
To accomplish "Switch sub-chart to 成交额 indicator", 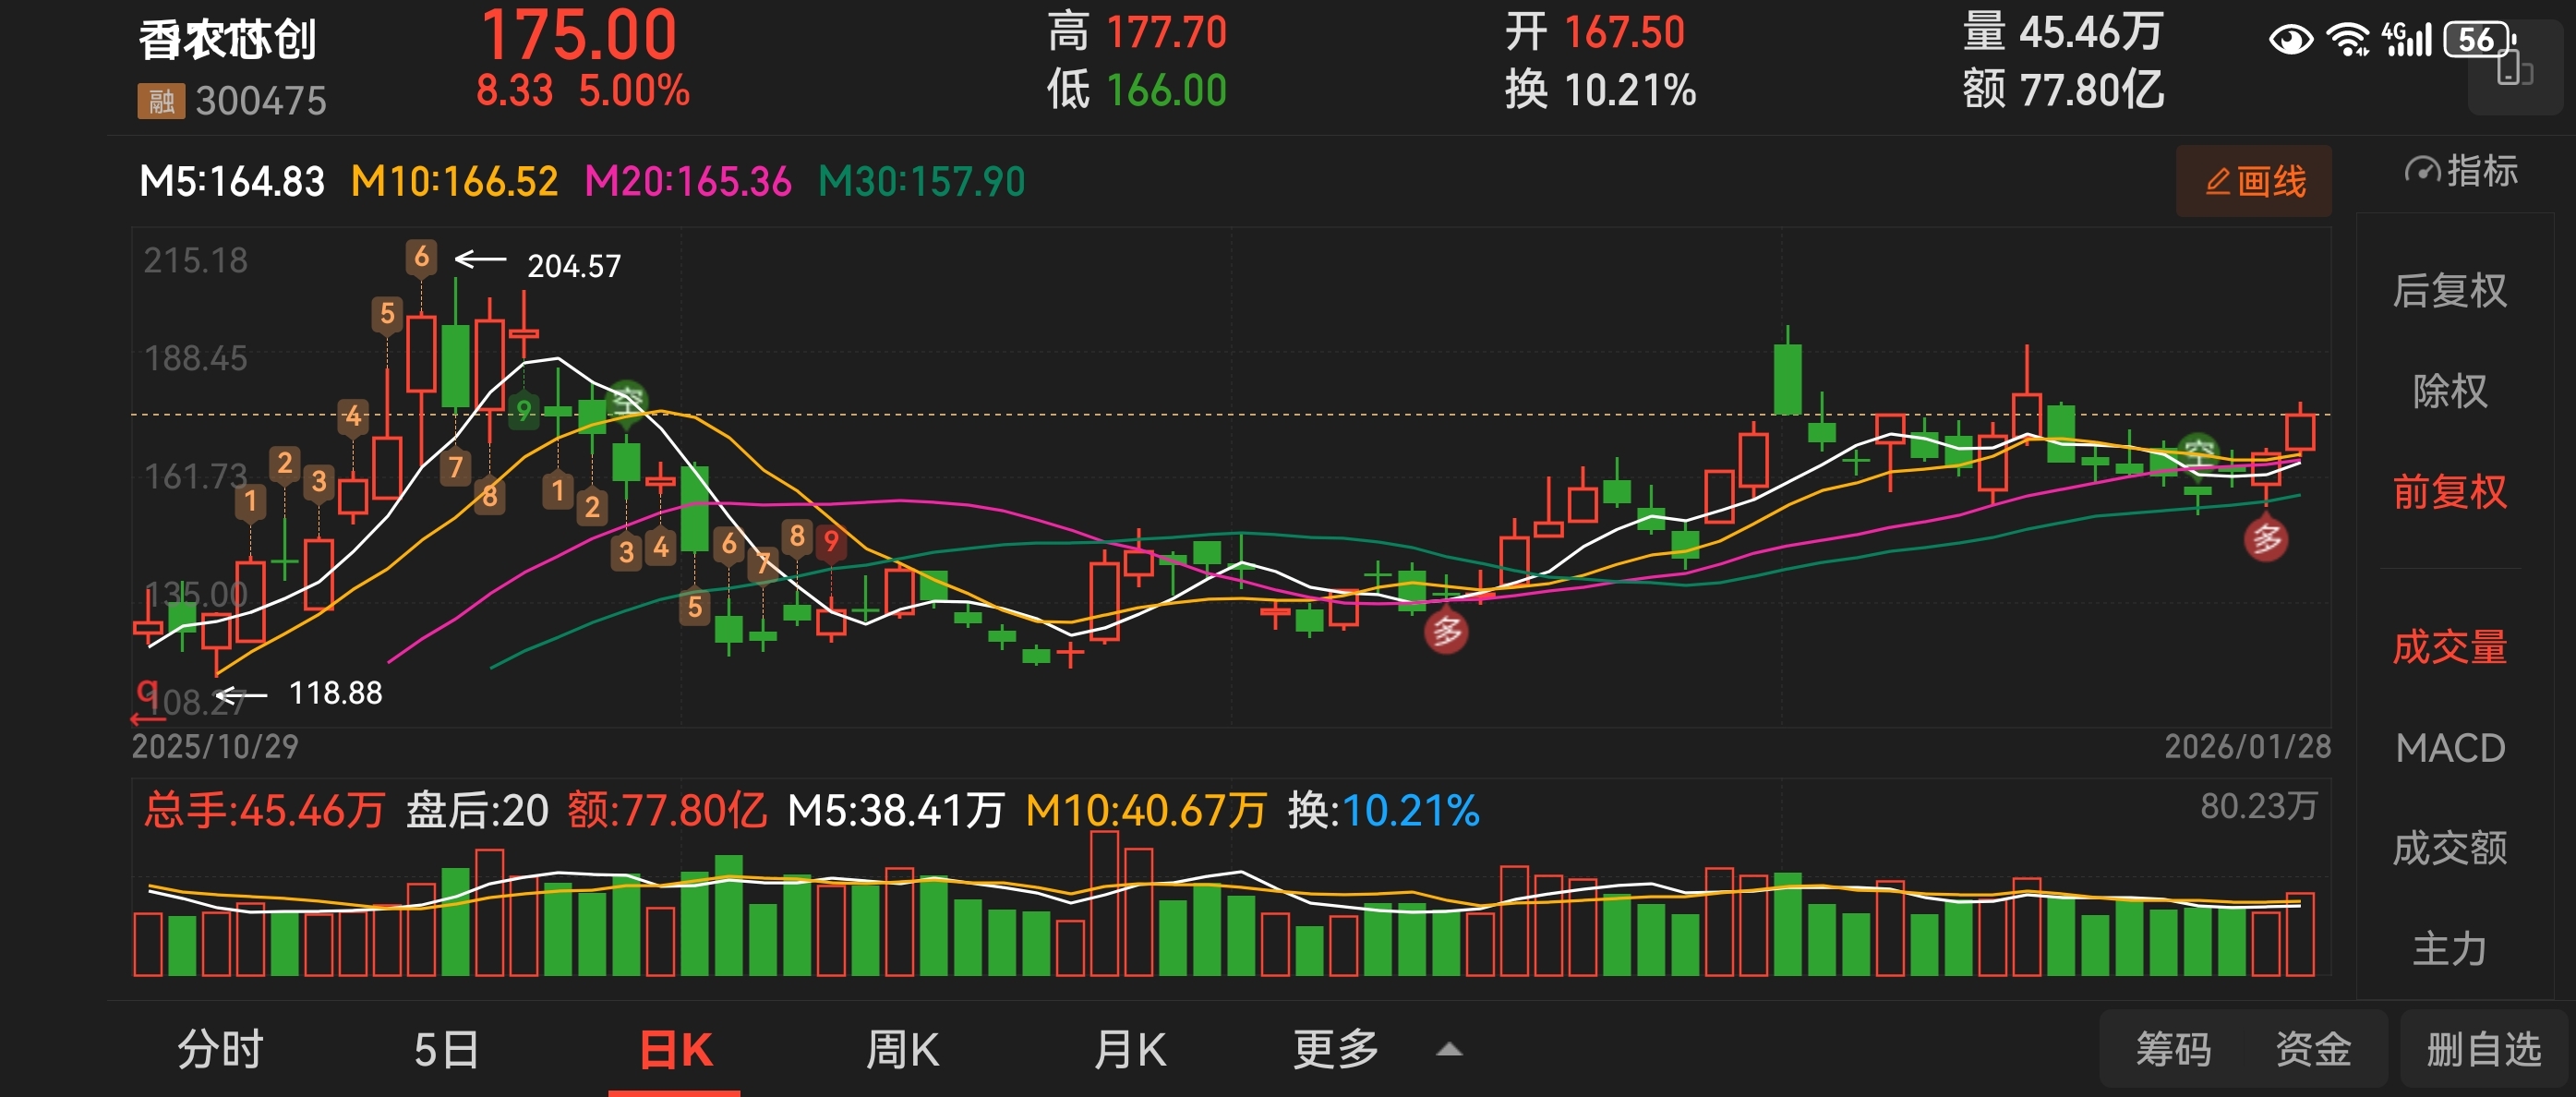I will click(x=2449, y=848).
